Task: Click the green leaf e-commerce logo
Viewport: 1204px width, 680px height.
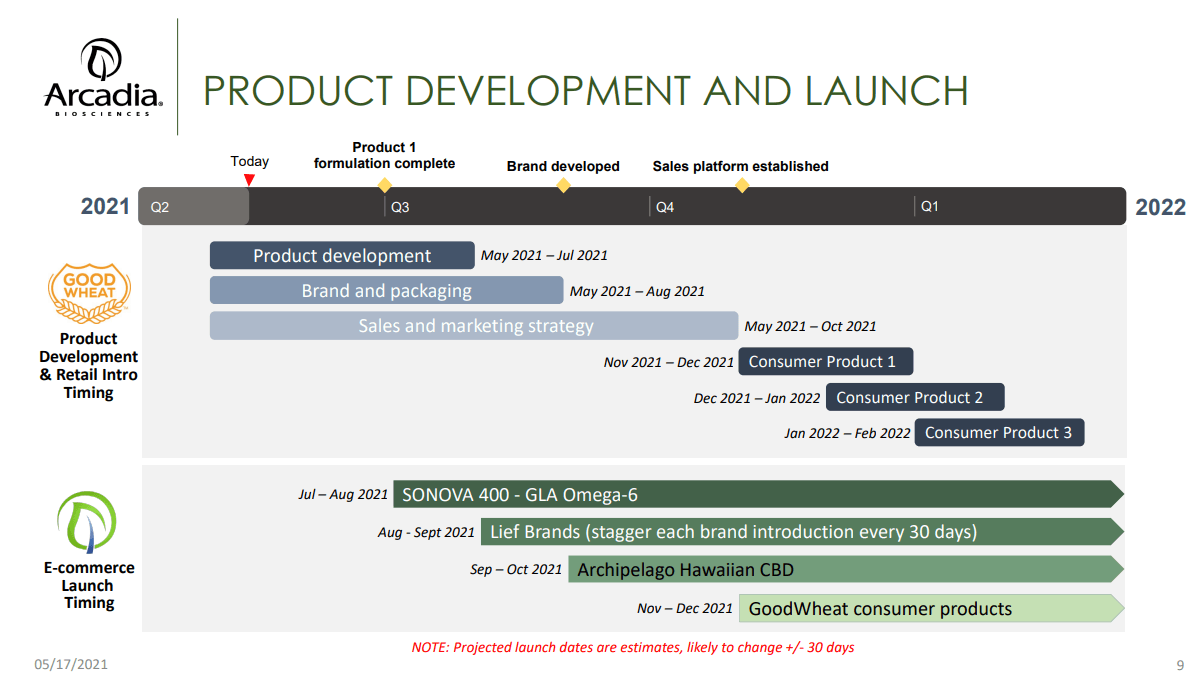Action: (88, 522)
